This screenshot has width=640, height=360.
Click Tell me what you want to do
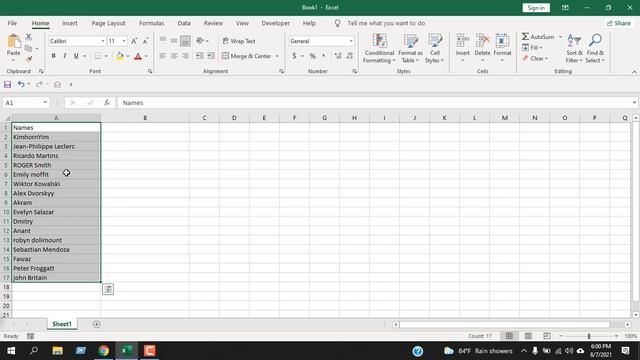[x=386, y=23]
